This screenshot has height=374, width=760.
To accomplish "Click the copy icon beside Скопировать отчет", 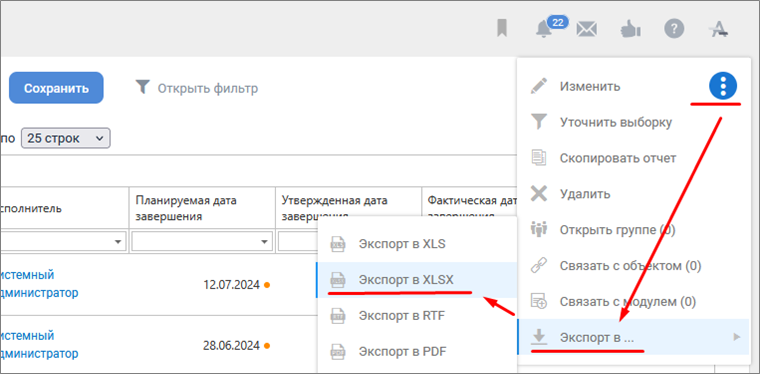I will [538, 158].
